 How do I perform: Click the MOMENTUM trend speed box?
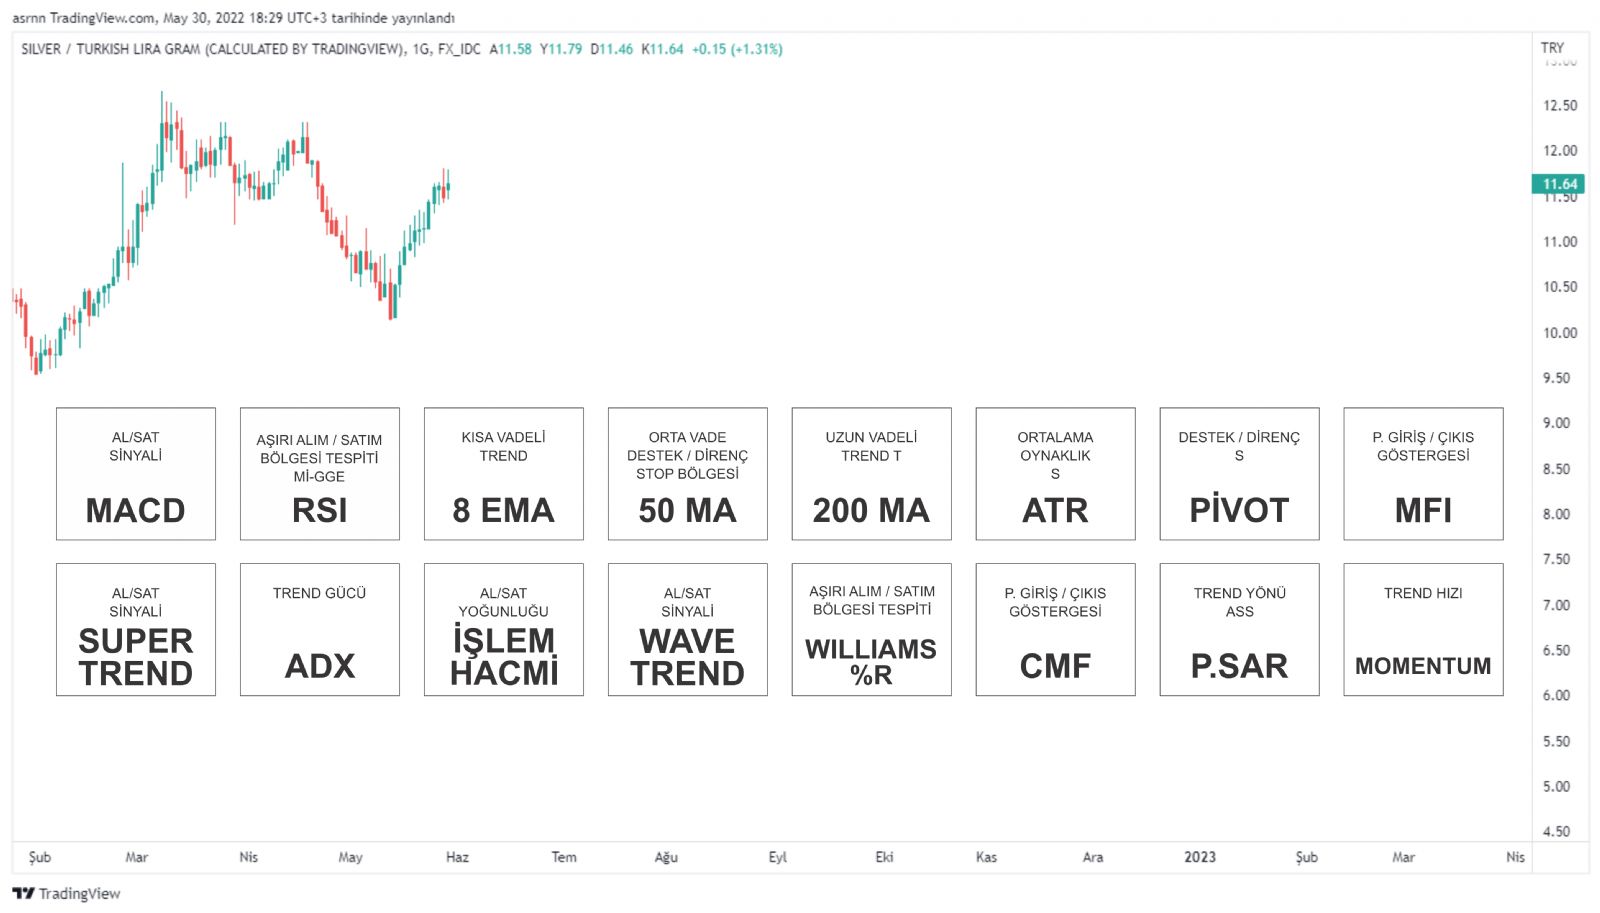point(1424,630)
